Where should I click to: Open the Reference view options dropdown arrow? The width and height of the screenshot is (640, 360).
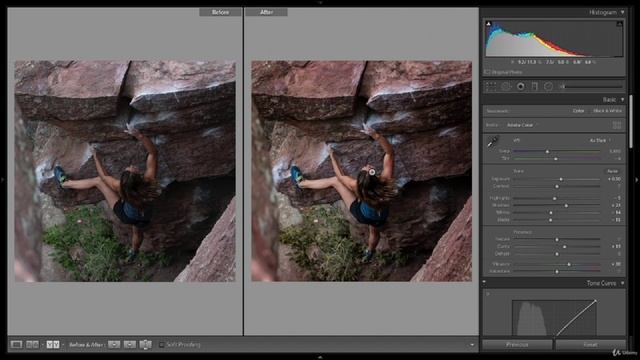coord(42,344)
